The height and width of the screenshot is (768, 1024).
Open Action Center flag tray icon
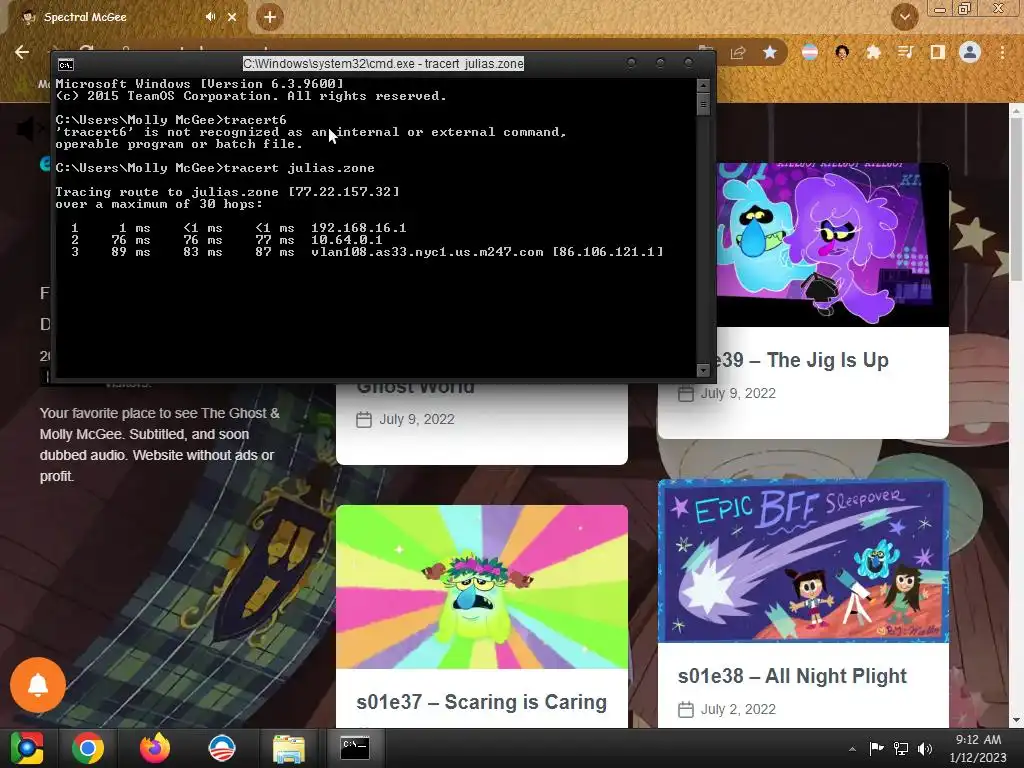point(876,748)
